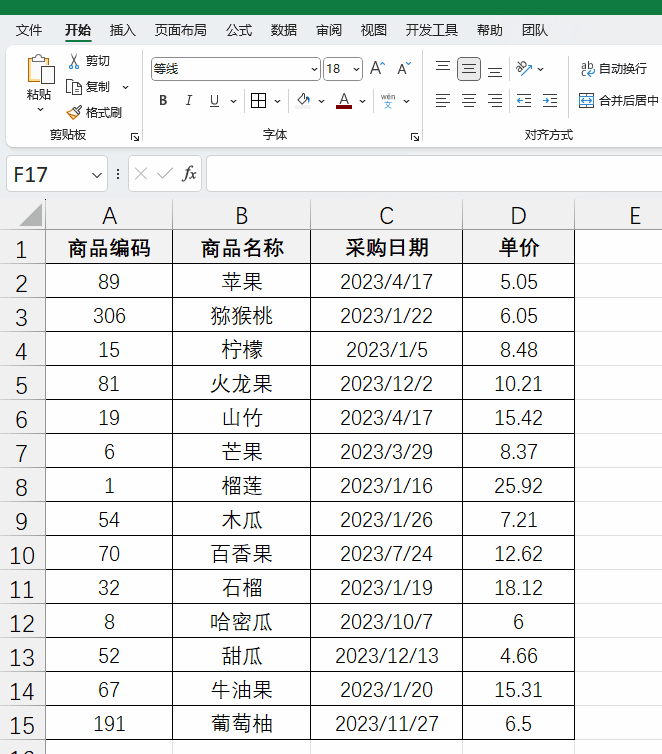
Task: Increase font size with the larger A icon
Action: [377, 68]
